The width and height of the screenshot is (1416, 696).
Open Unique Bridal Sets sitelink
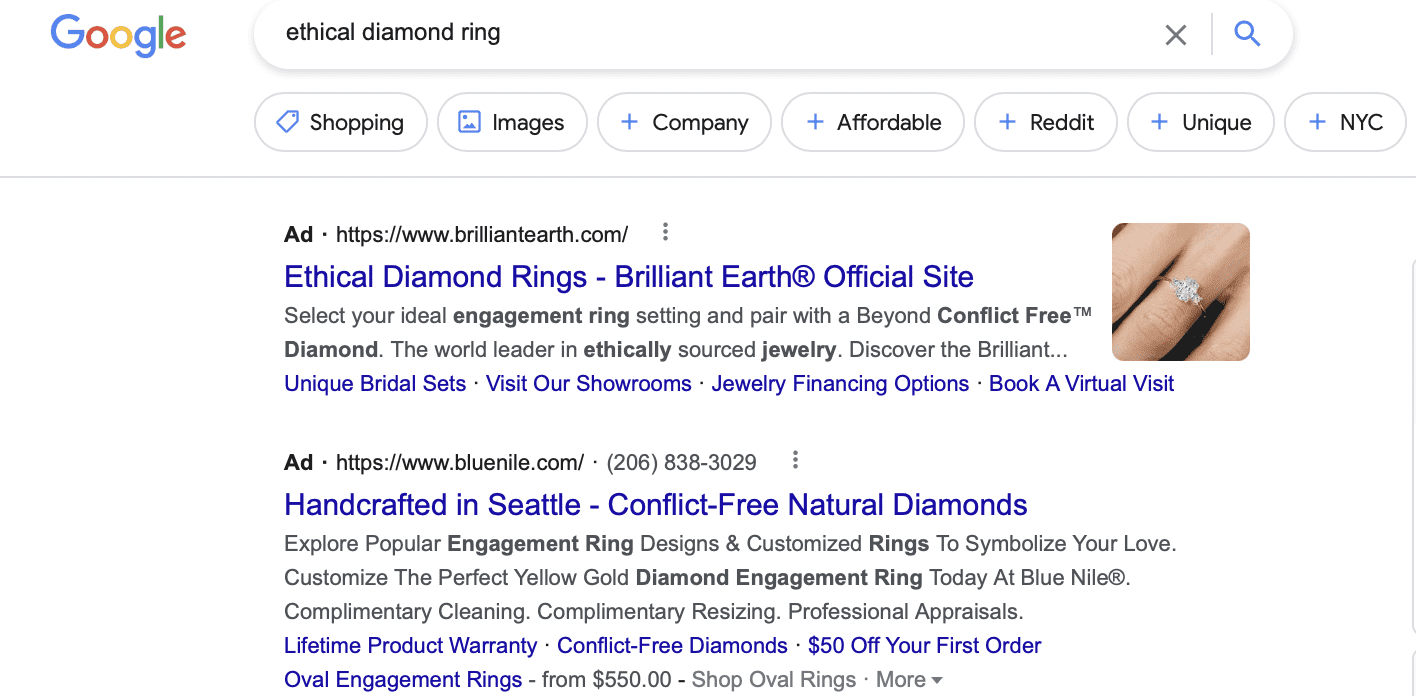point(375,384)
